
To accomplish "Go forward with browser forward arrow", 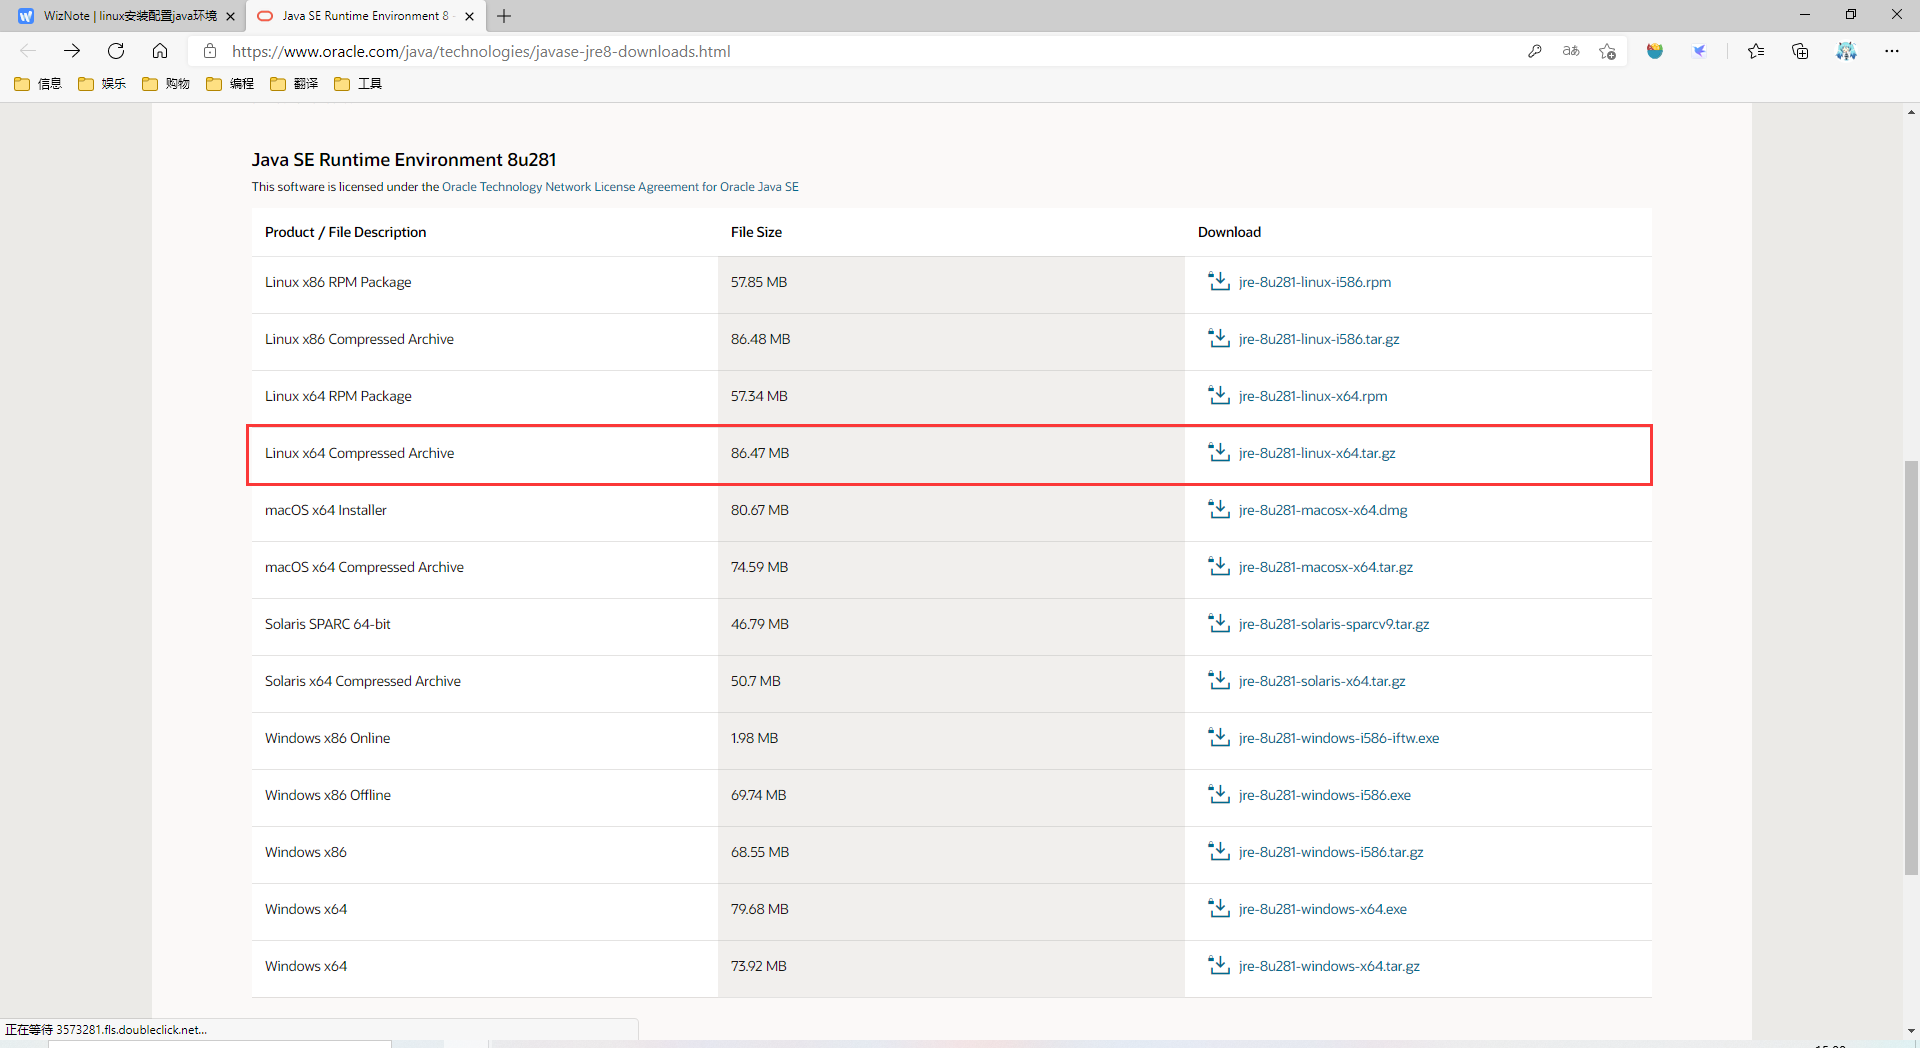I will [72, 51].
